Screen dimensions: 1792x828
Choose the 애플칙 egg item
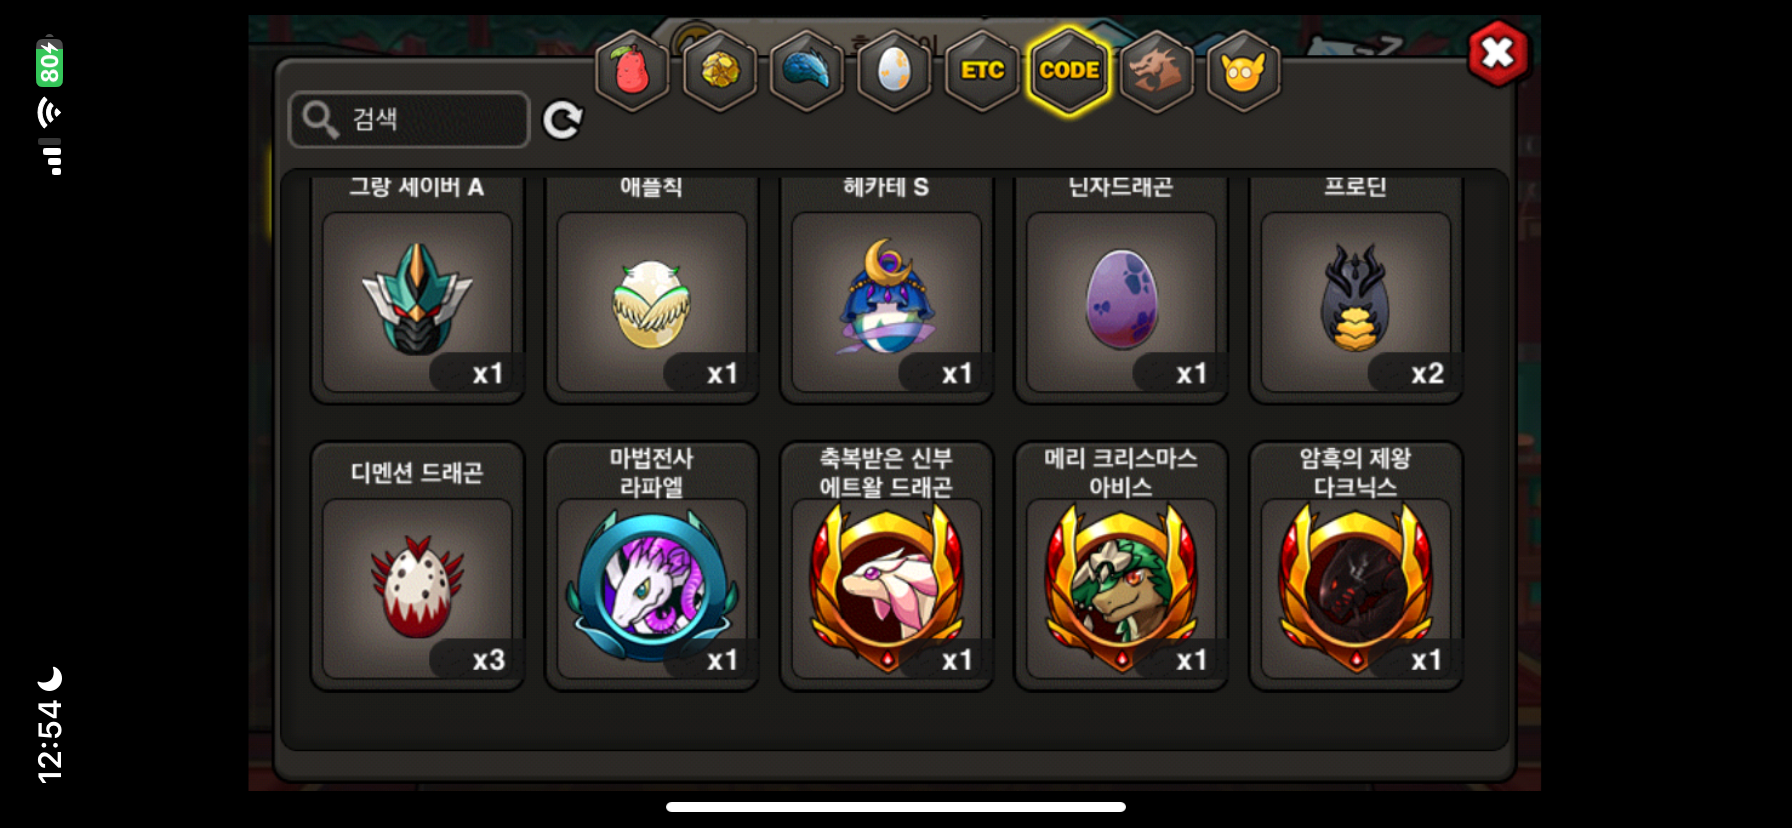pyautogui.click(x=652, y=291)
